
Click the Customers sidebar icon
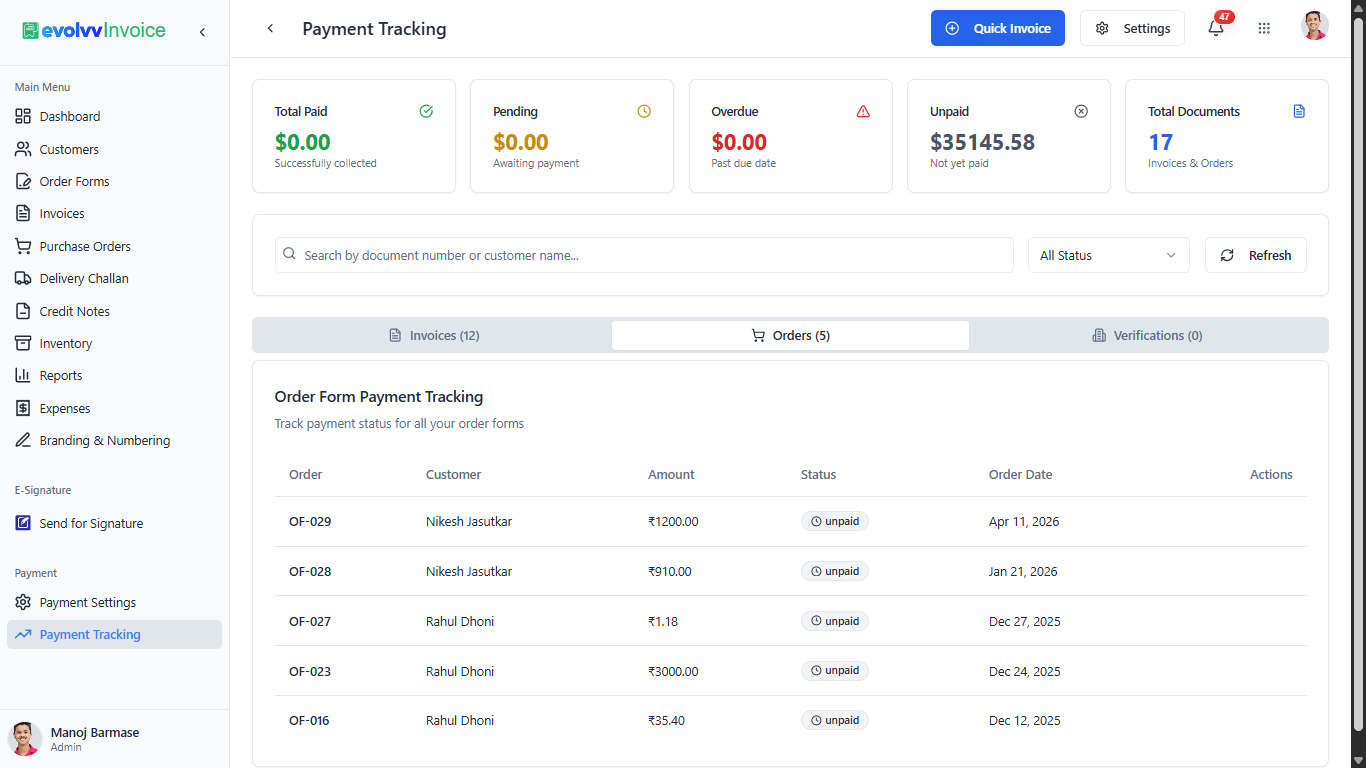(x=23, y=149)
